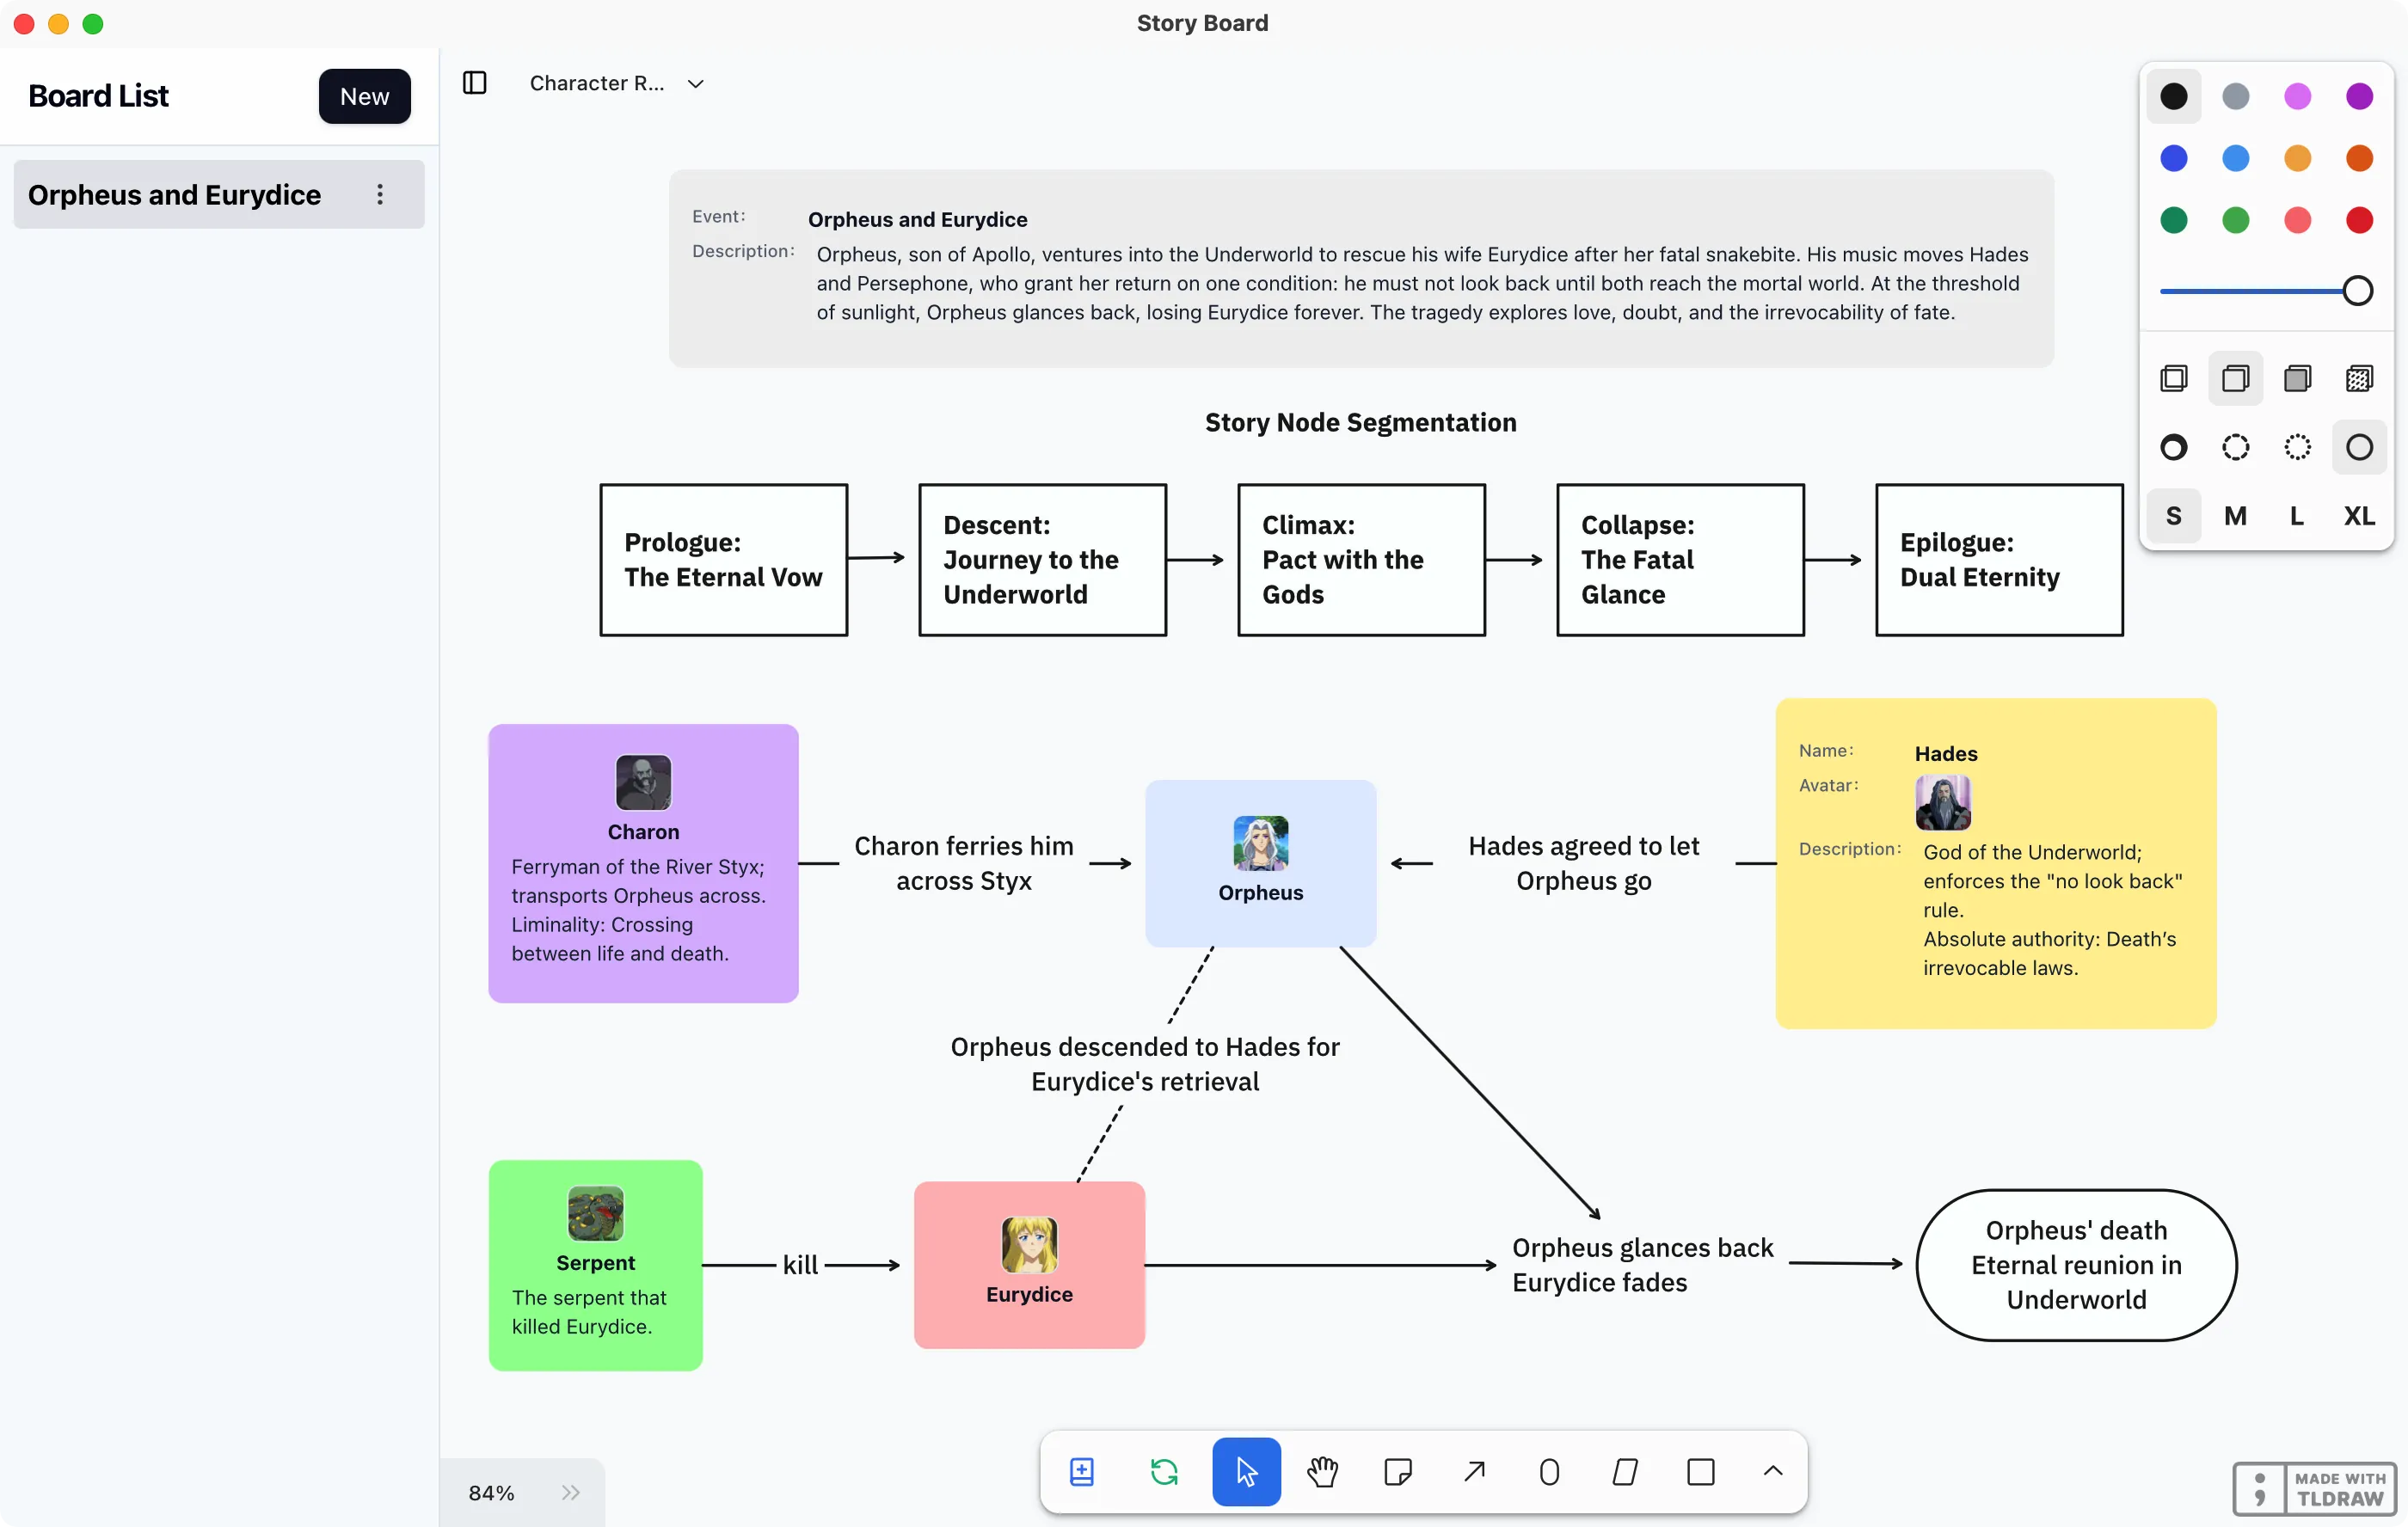Image resolution: width=2408 pixels, height=1527 pixels.
Task: Choose the solid fill style option
Action: click(x=2297, y=378)
